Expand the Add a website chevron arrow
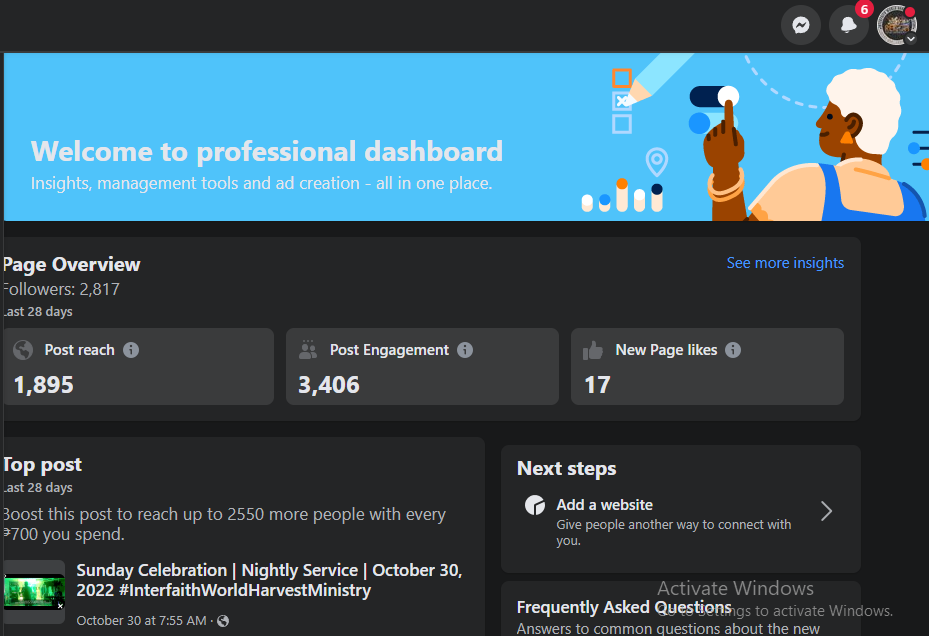Screen dimensions: 929x636 [827, 510]
